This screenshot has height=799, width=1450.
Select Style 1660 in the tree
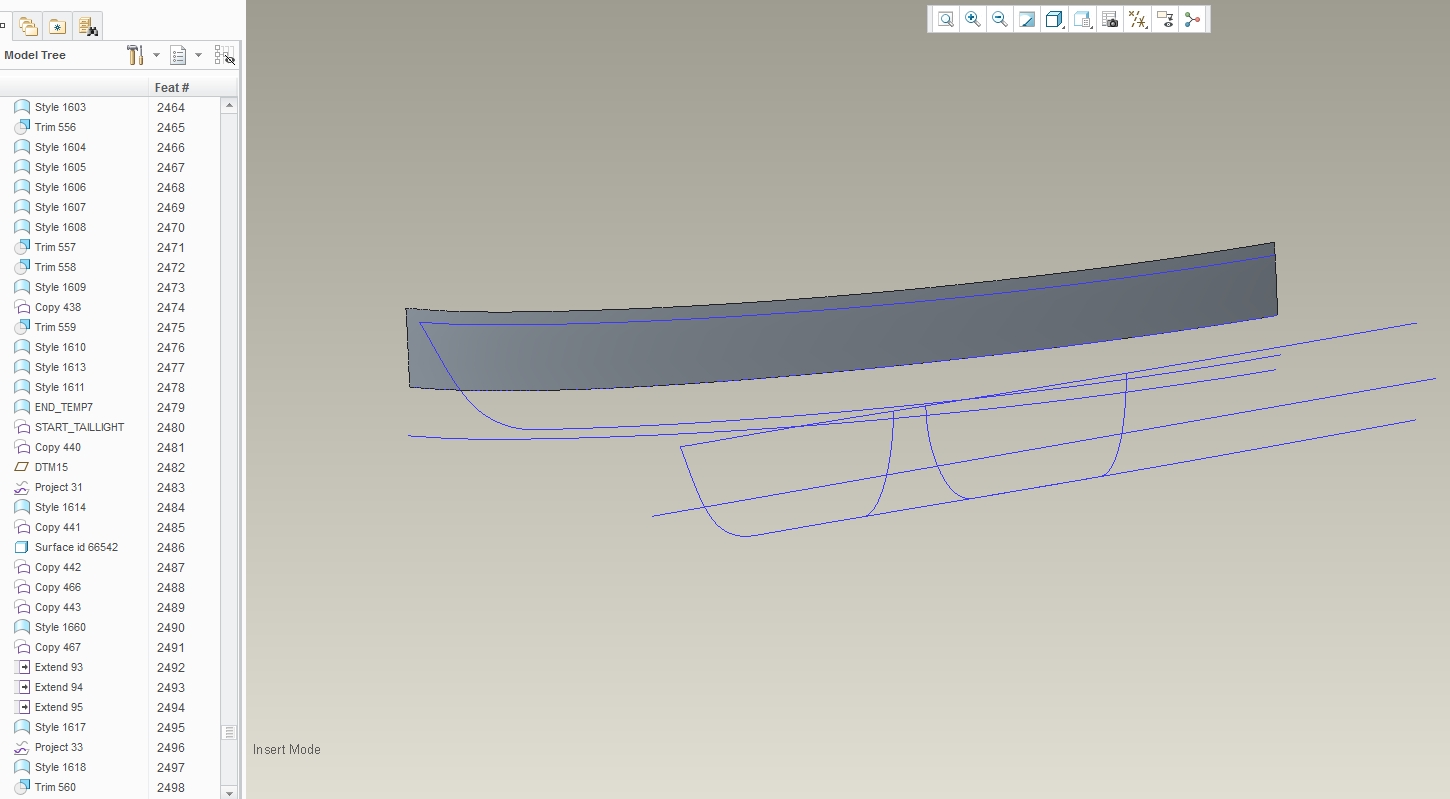(60, 627)
